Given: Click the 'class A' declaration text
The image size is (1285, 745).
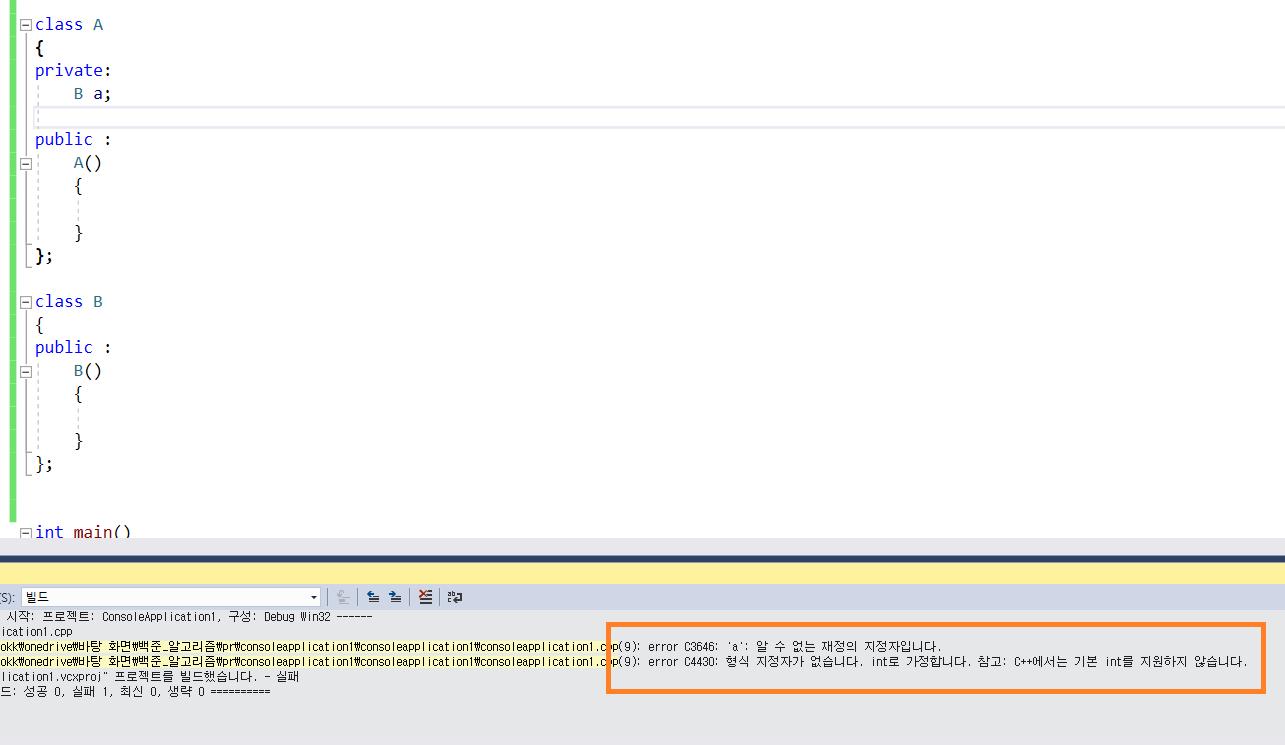Looking at the screenshot, I should [69, 25].
